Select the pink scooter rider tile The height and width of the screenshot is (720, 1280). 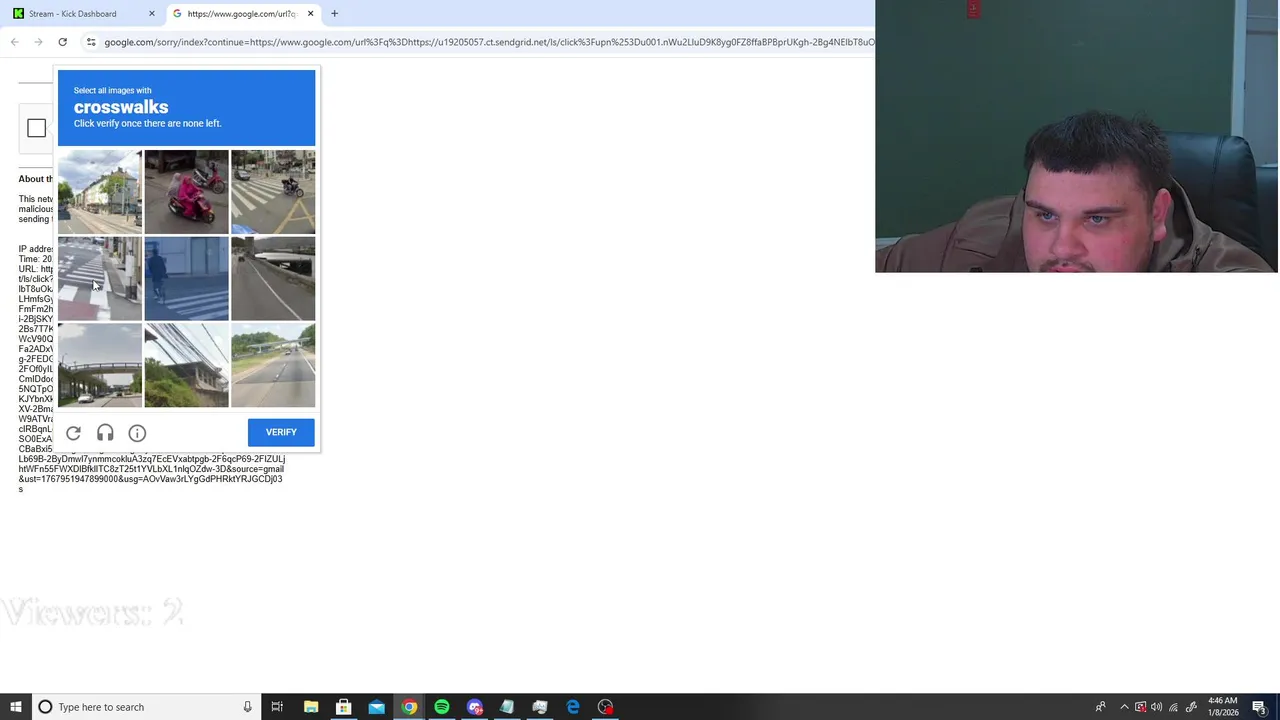click(186, 192)
